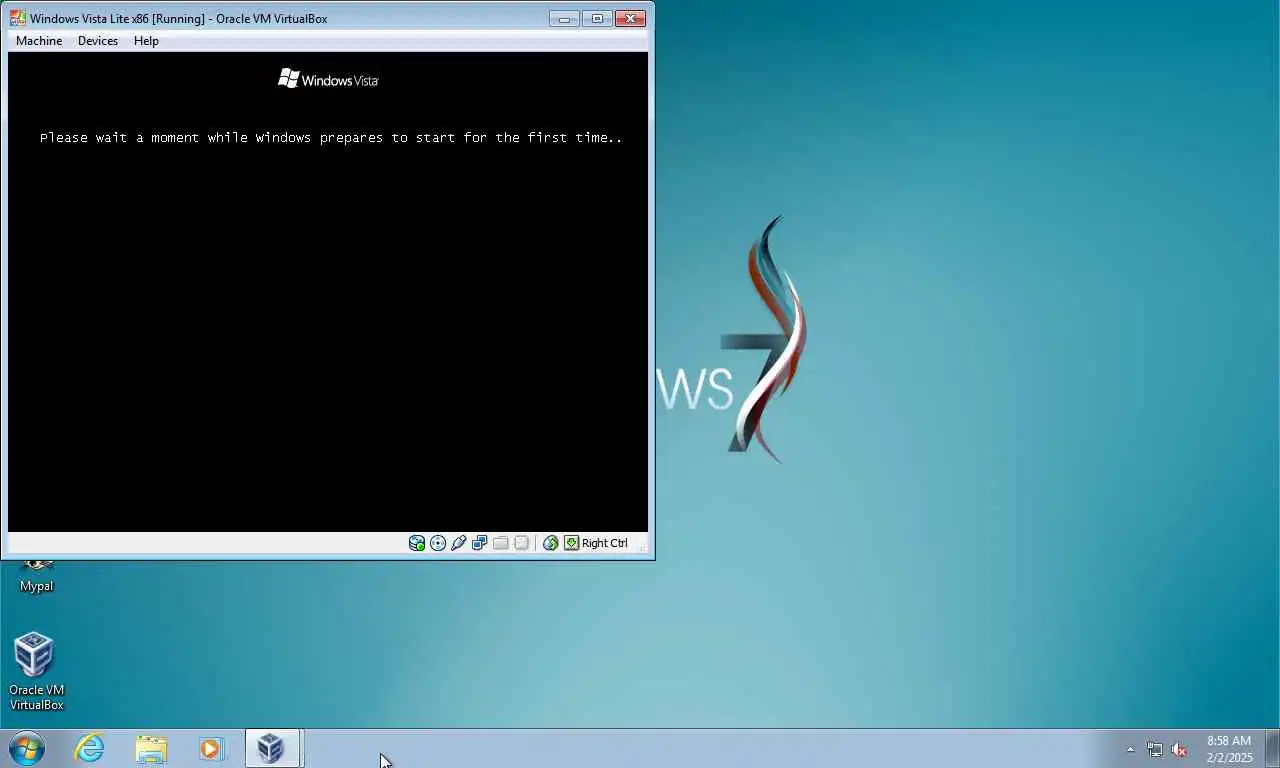Open the Help menu in VirtualBox

point(146,41)
